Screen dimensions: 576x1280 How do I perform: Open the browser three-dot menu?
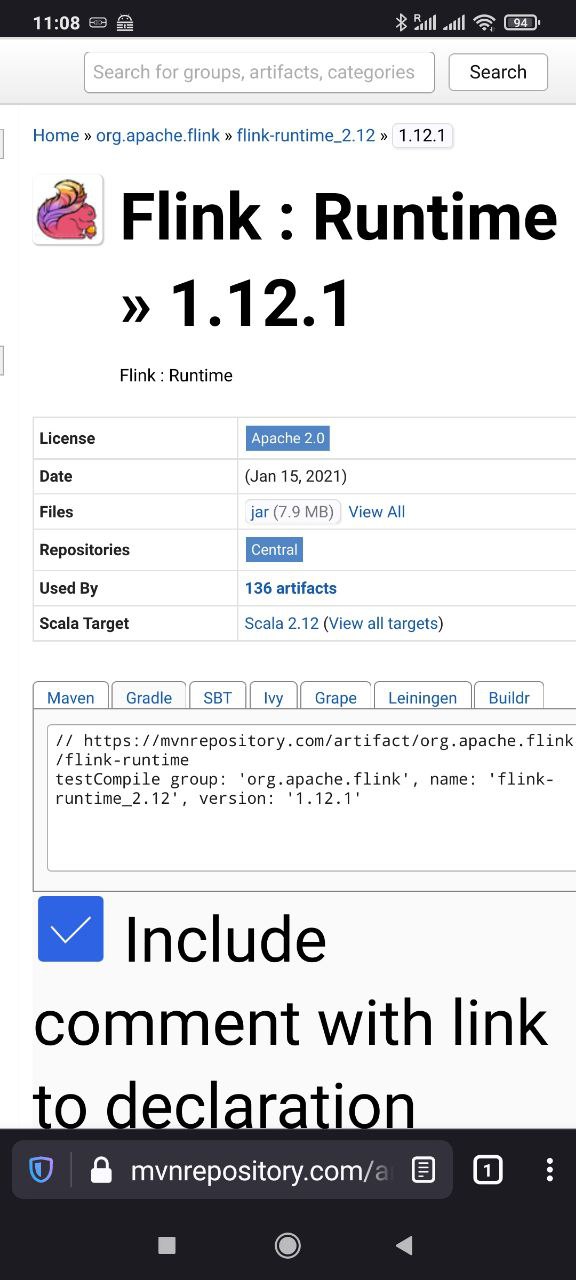point(549,1170)
